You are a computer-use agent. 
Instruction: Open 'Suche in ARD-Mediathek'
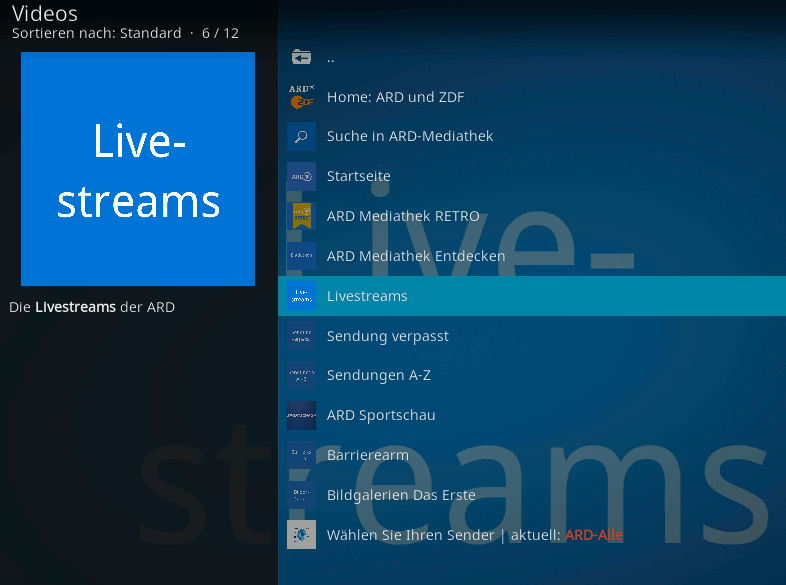coord(532,136)
